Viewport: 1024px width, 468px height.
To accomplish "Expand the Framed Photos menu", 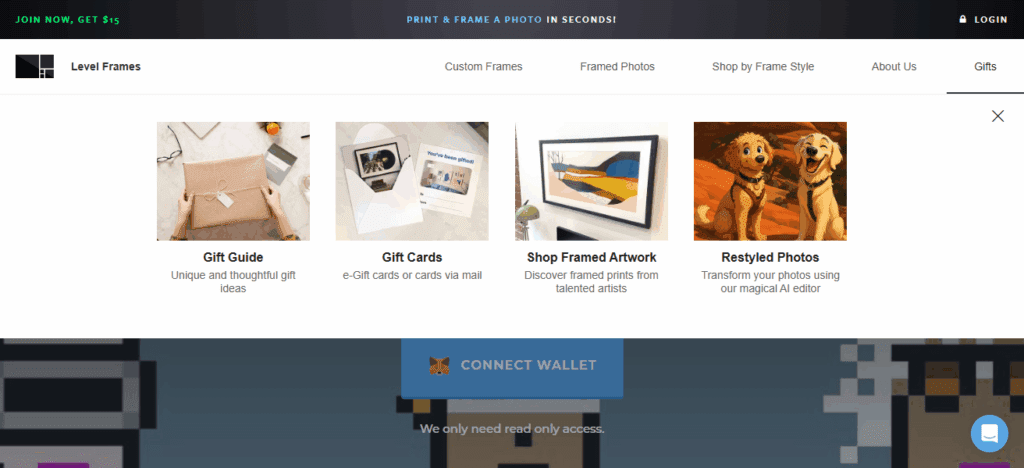I will pyautogui.click(x=617, y=67).
